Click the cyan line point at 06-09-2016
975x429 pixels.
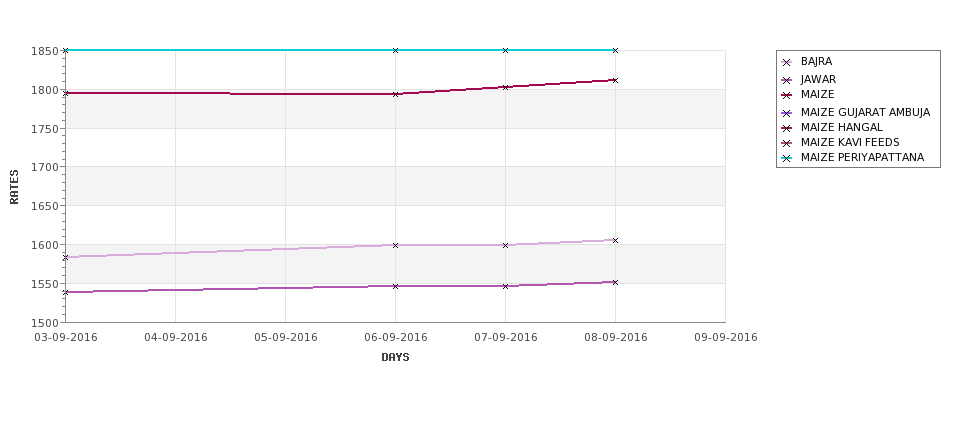pos(395,50)
